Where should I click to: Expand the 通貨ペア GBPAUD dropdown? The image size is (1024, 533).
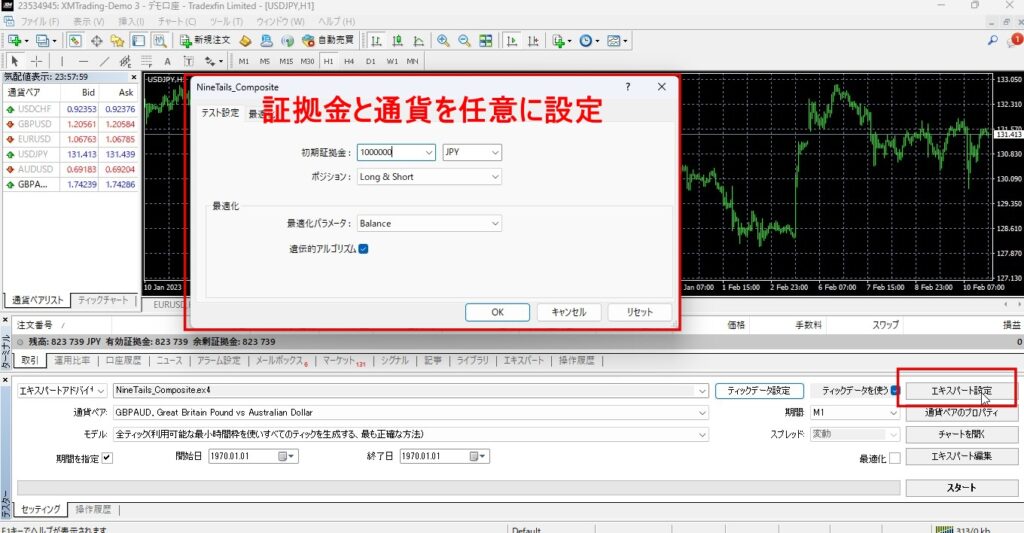point(702,413)
